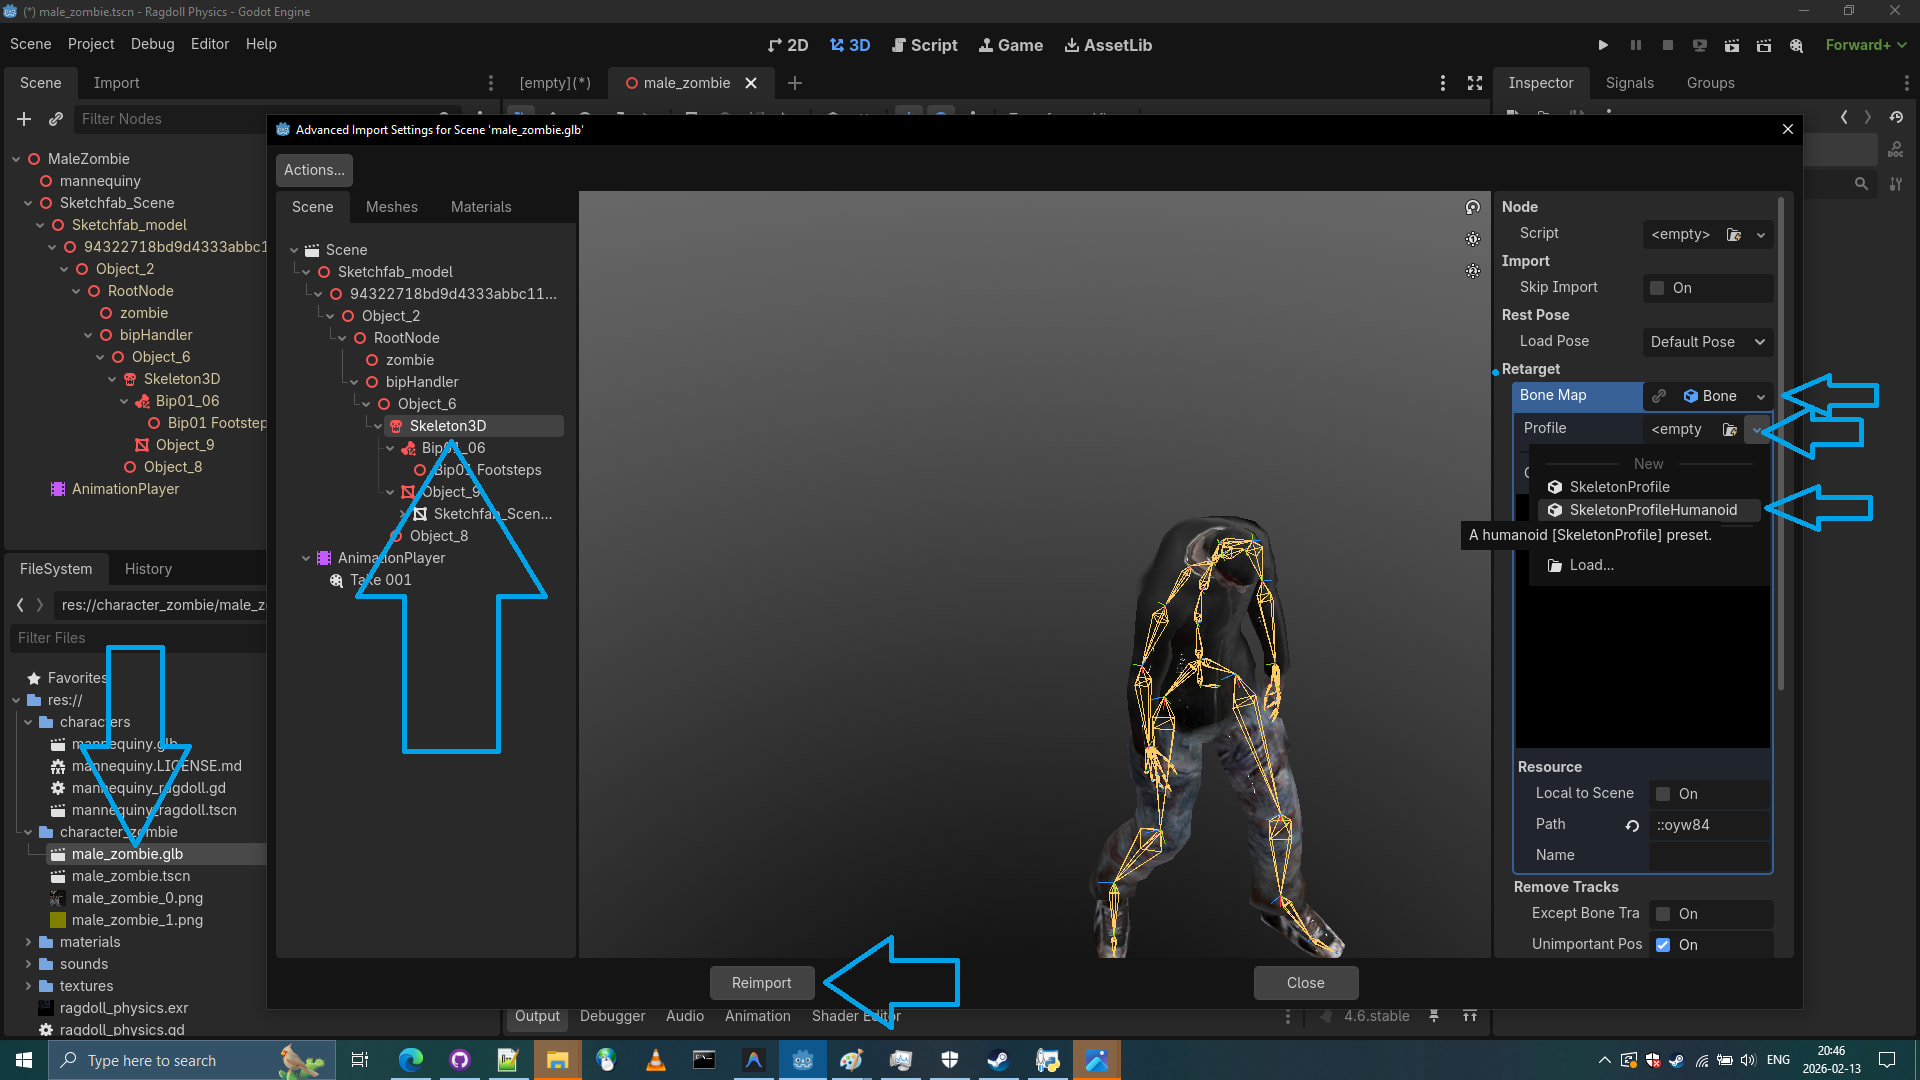Uncheck Unimportant Positions checkbox
Screen dimensions: 1920x1080
[x=1663, y=945]
